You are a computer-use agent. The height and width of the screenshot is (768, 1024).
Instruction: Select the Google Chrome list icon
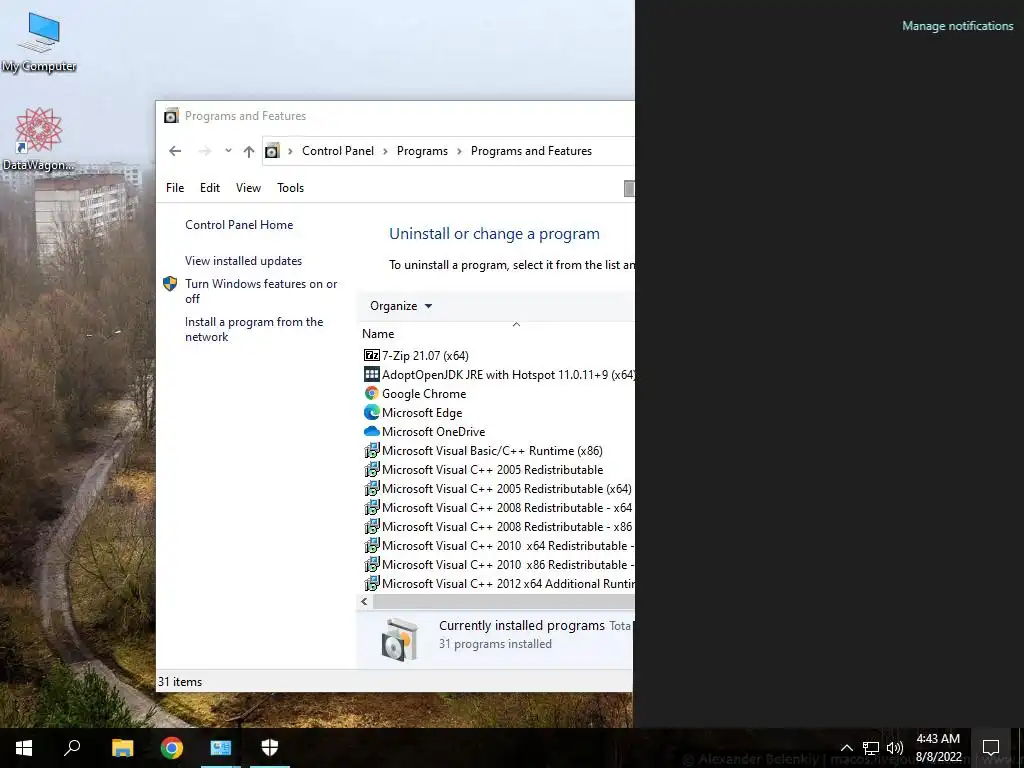pos(372,393)
